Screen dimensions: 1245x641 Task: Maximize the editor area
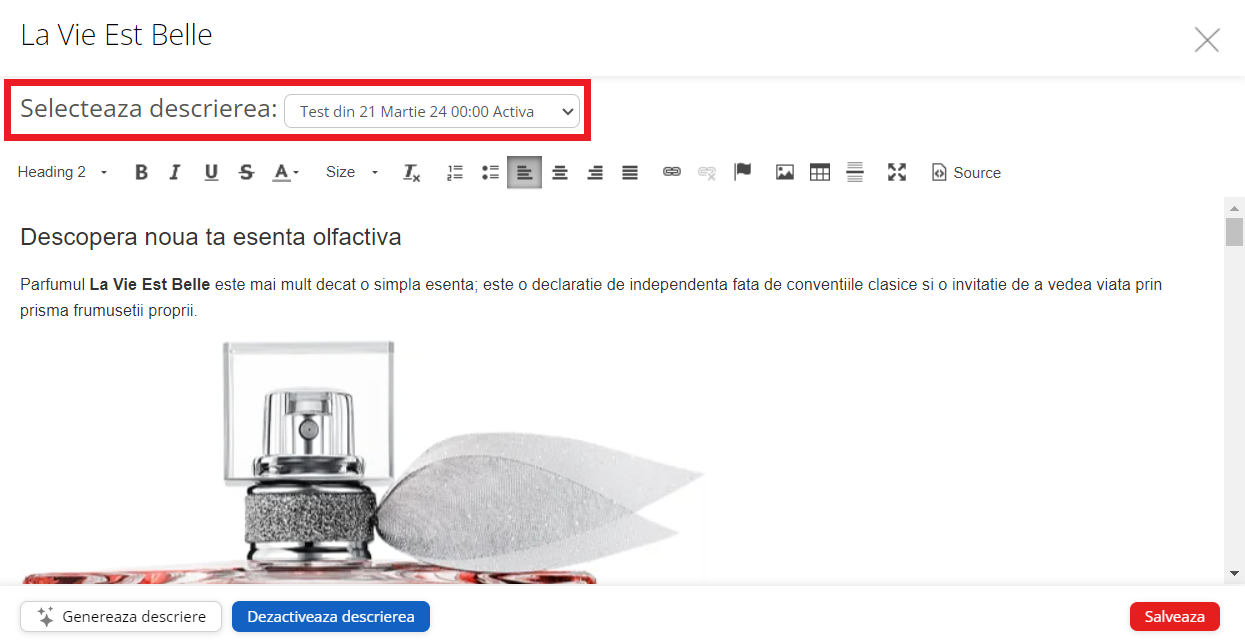pos(897,173)
